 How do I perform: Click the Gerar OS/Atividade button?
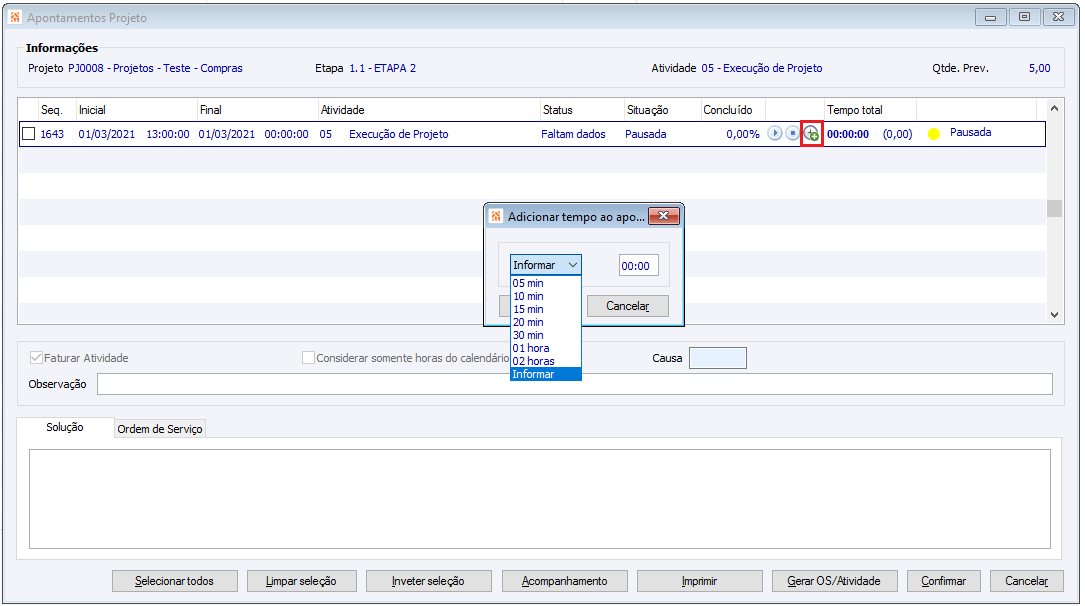[x=835, y=581]
